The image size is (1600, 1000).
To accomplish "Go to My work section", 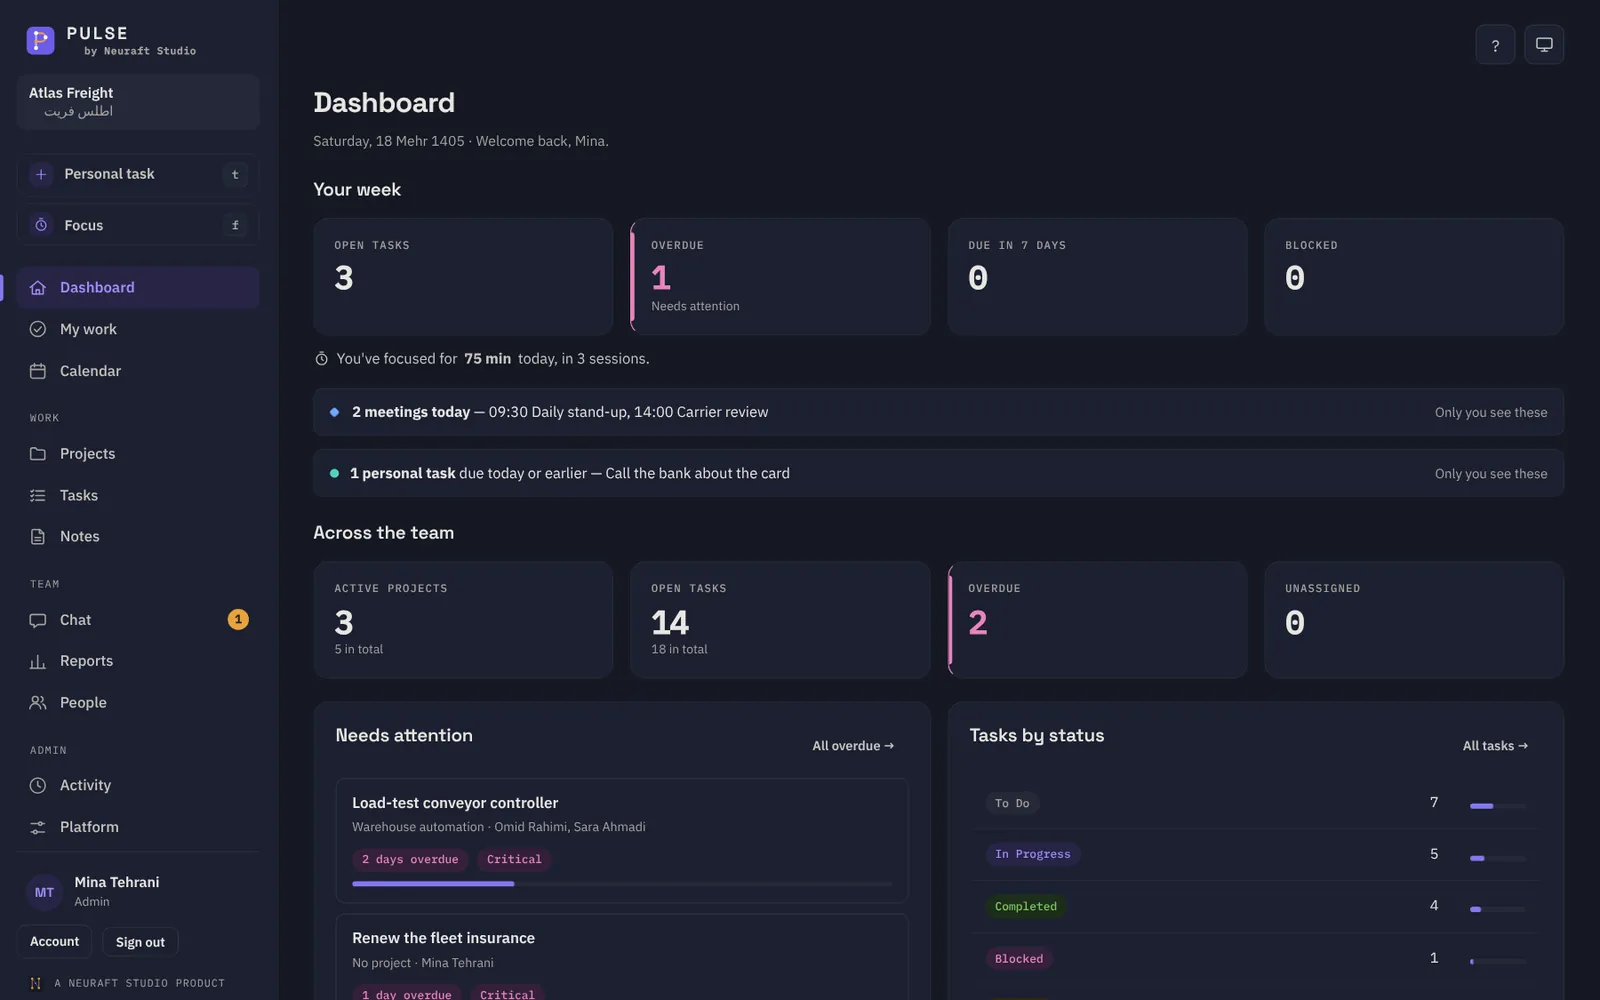I will click(x=138, y=329).
